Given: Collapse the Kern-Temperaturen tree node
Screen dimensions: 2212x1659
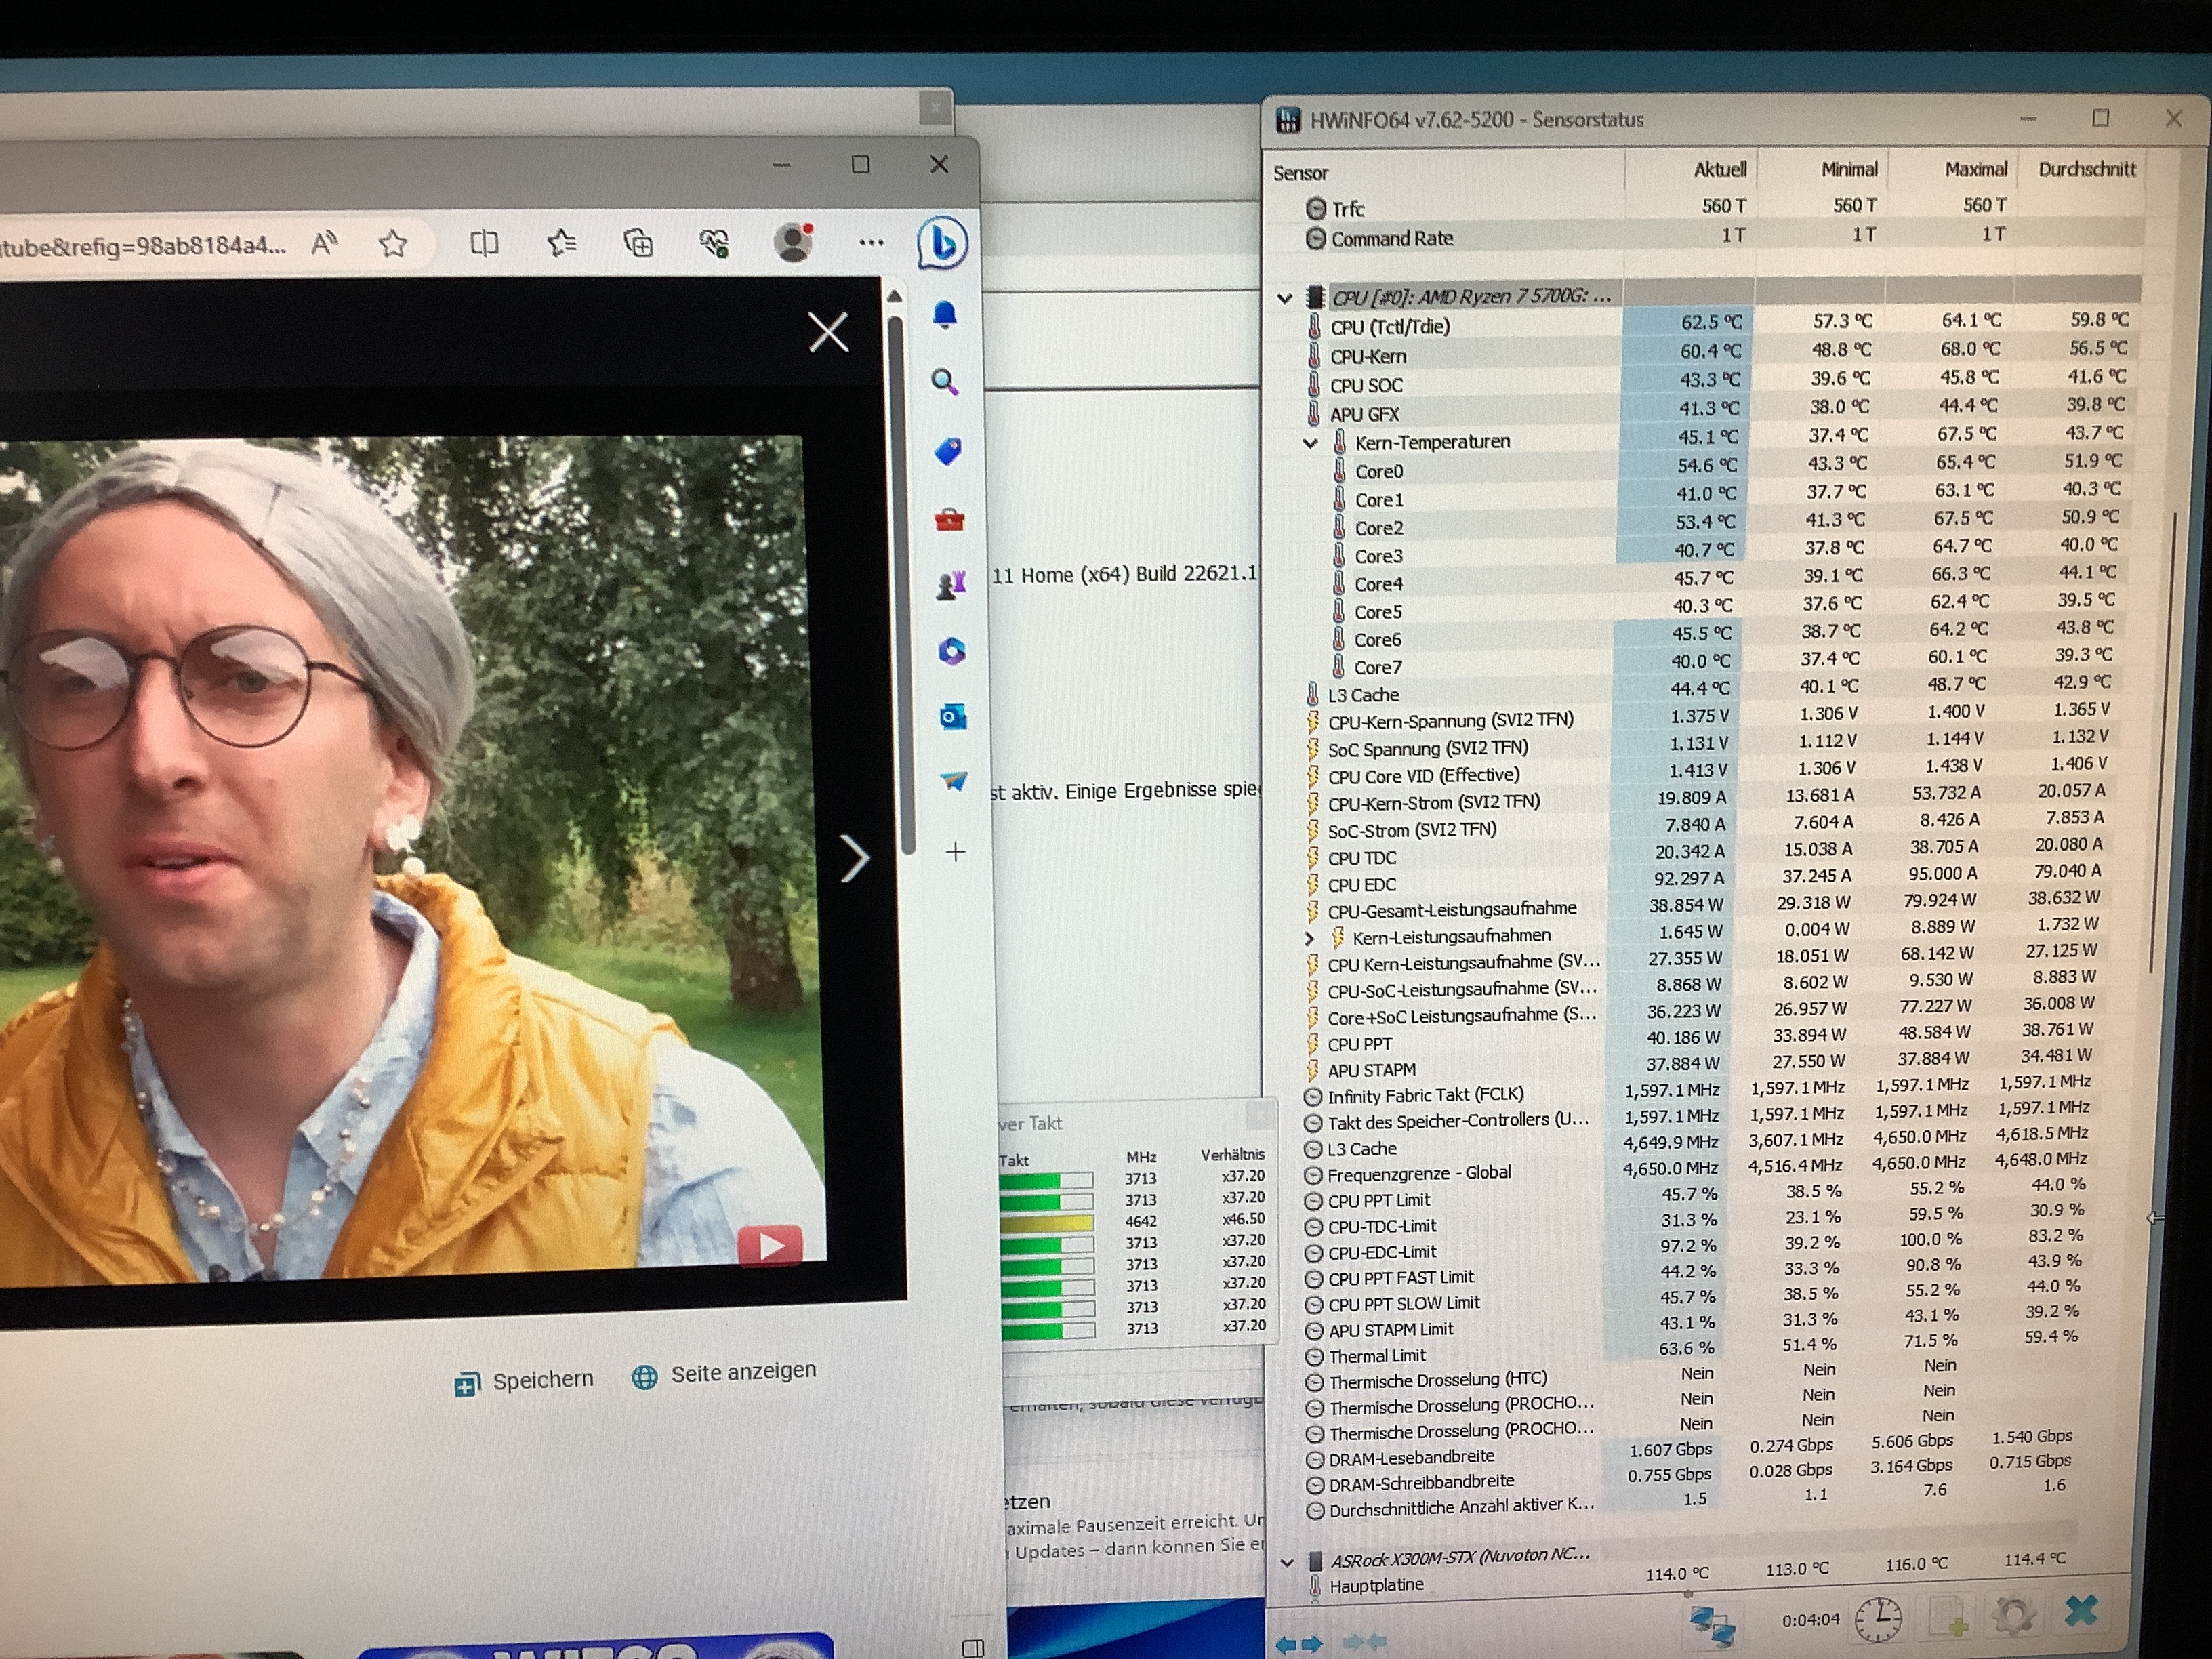Looking at the screenshot, I should [x=1311, y=443].
